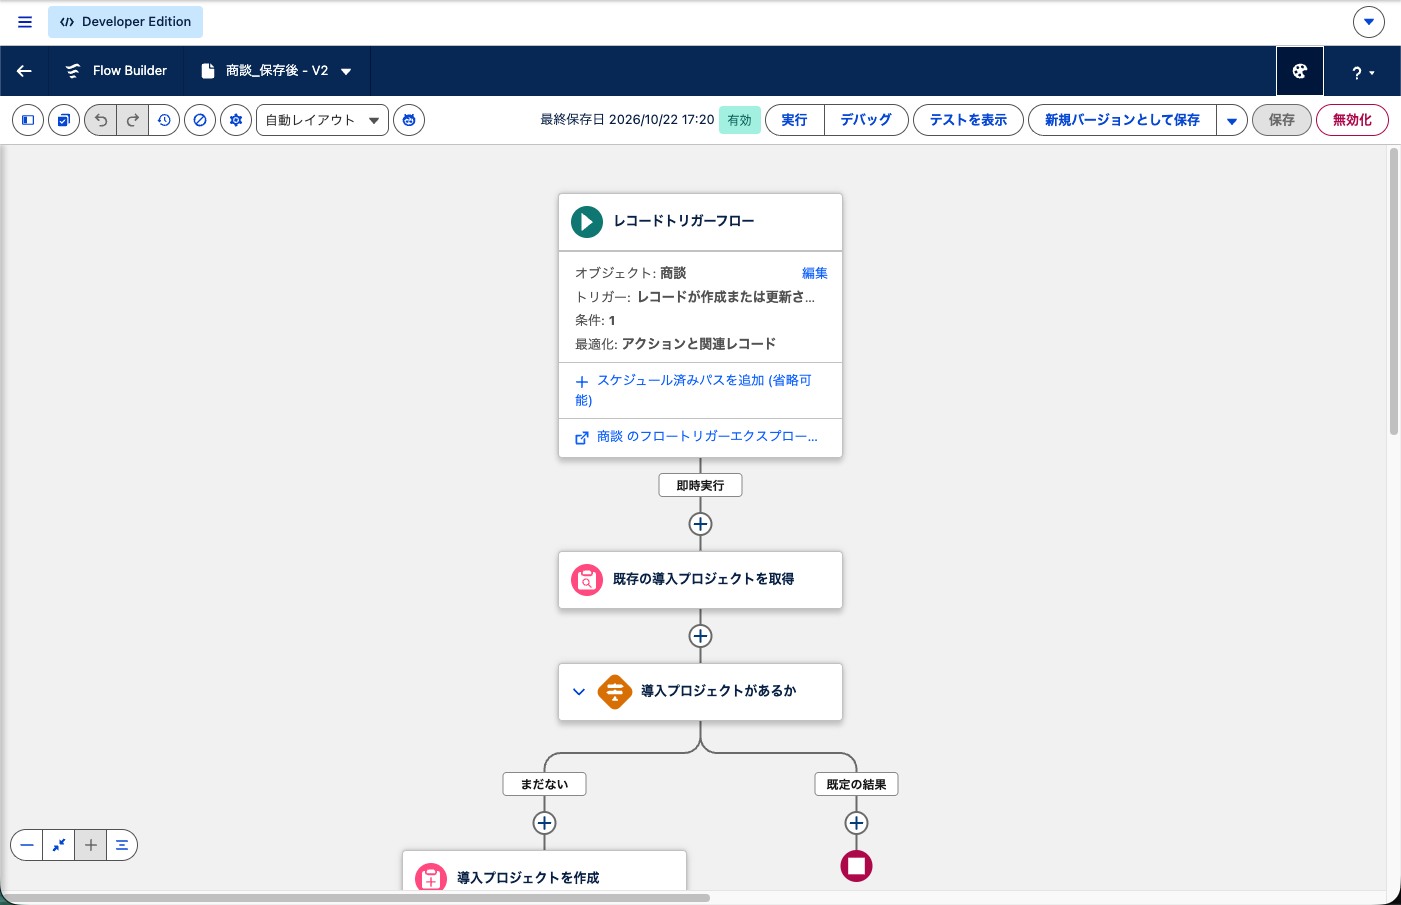Open the top-right circular dropdown menu
1401x905 pixels.
click(1369, 21)
